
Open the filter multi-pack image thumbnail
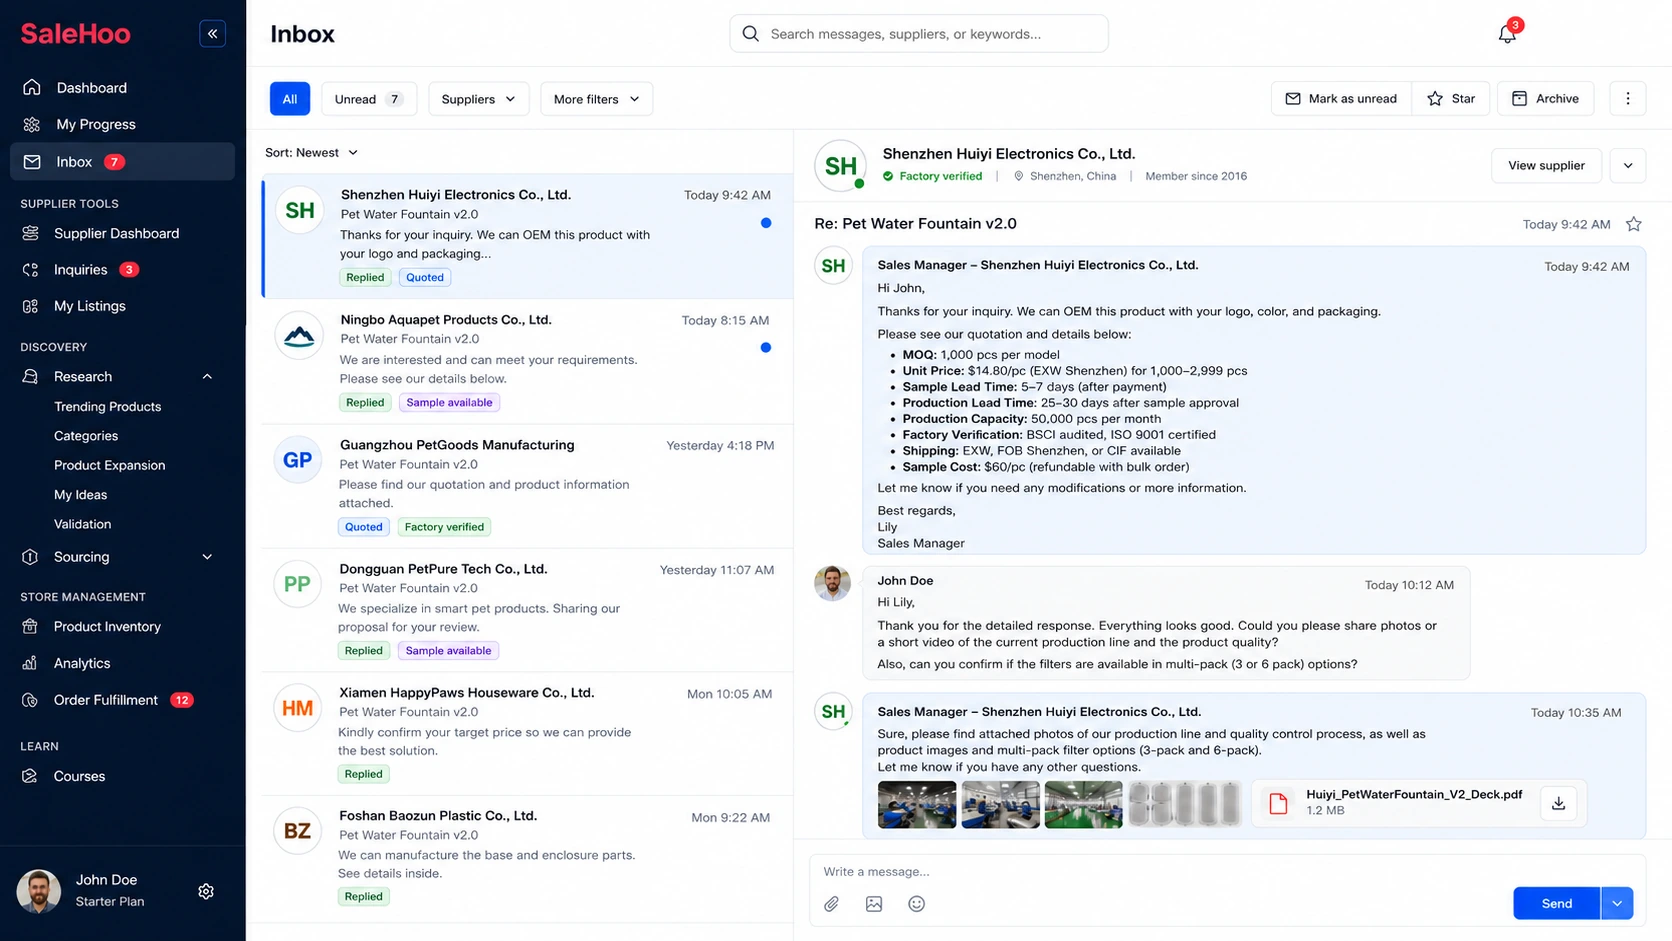(1184, 804)
